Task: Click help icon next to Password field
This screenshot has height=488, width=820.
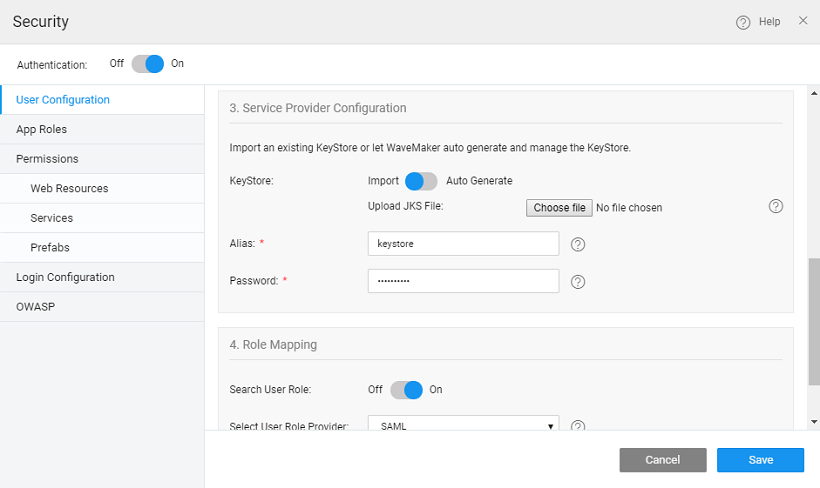Action: (x=577, y=281)
